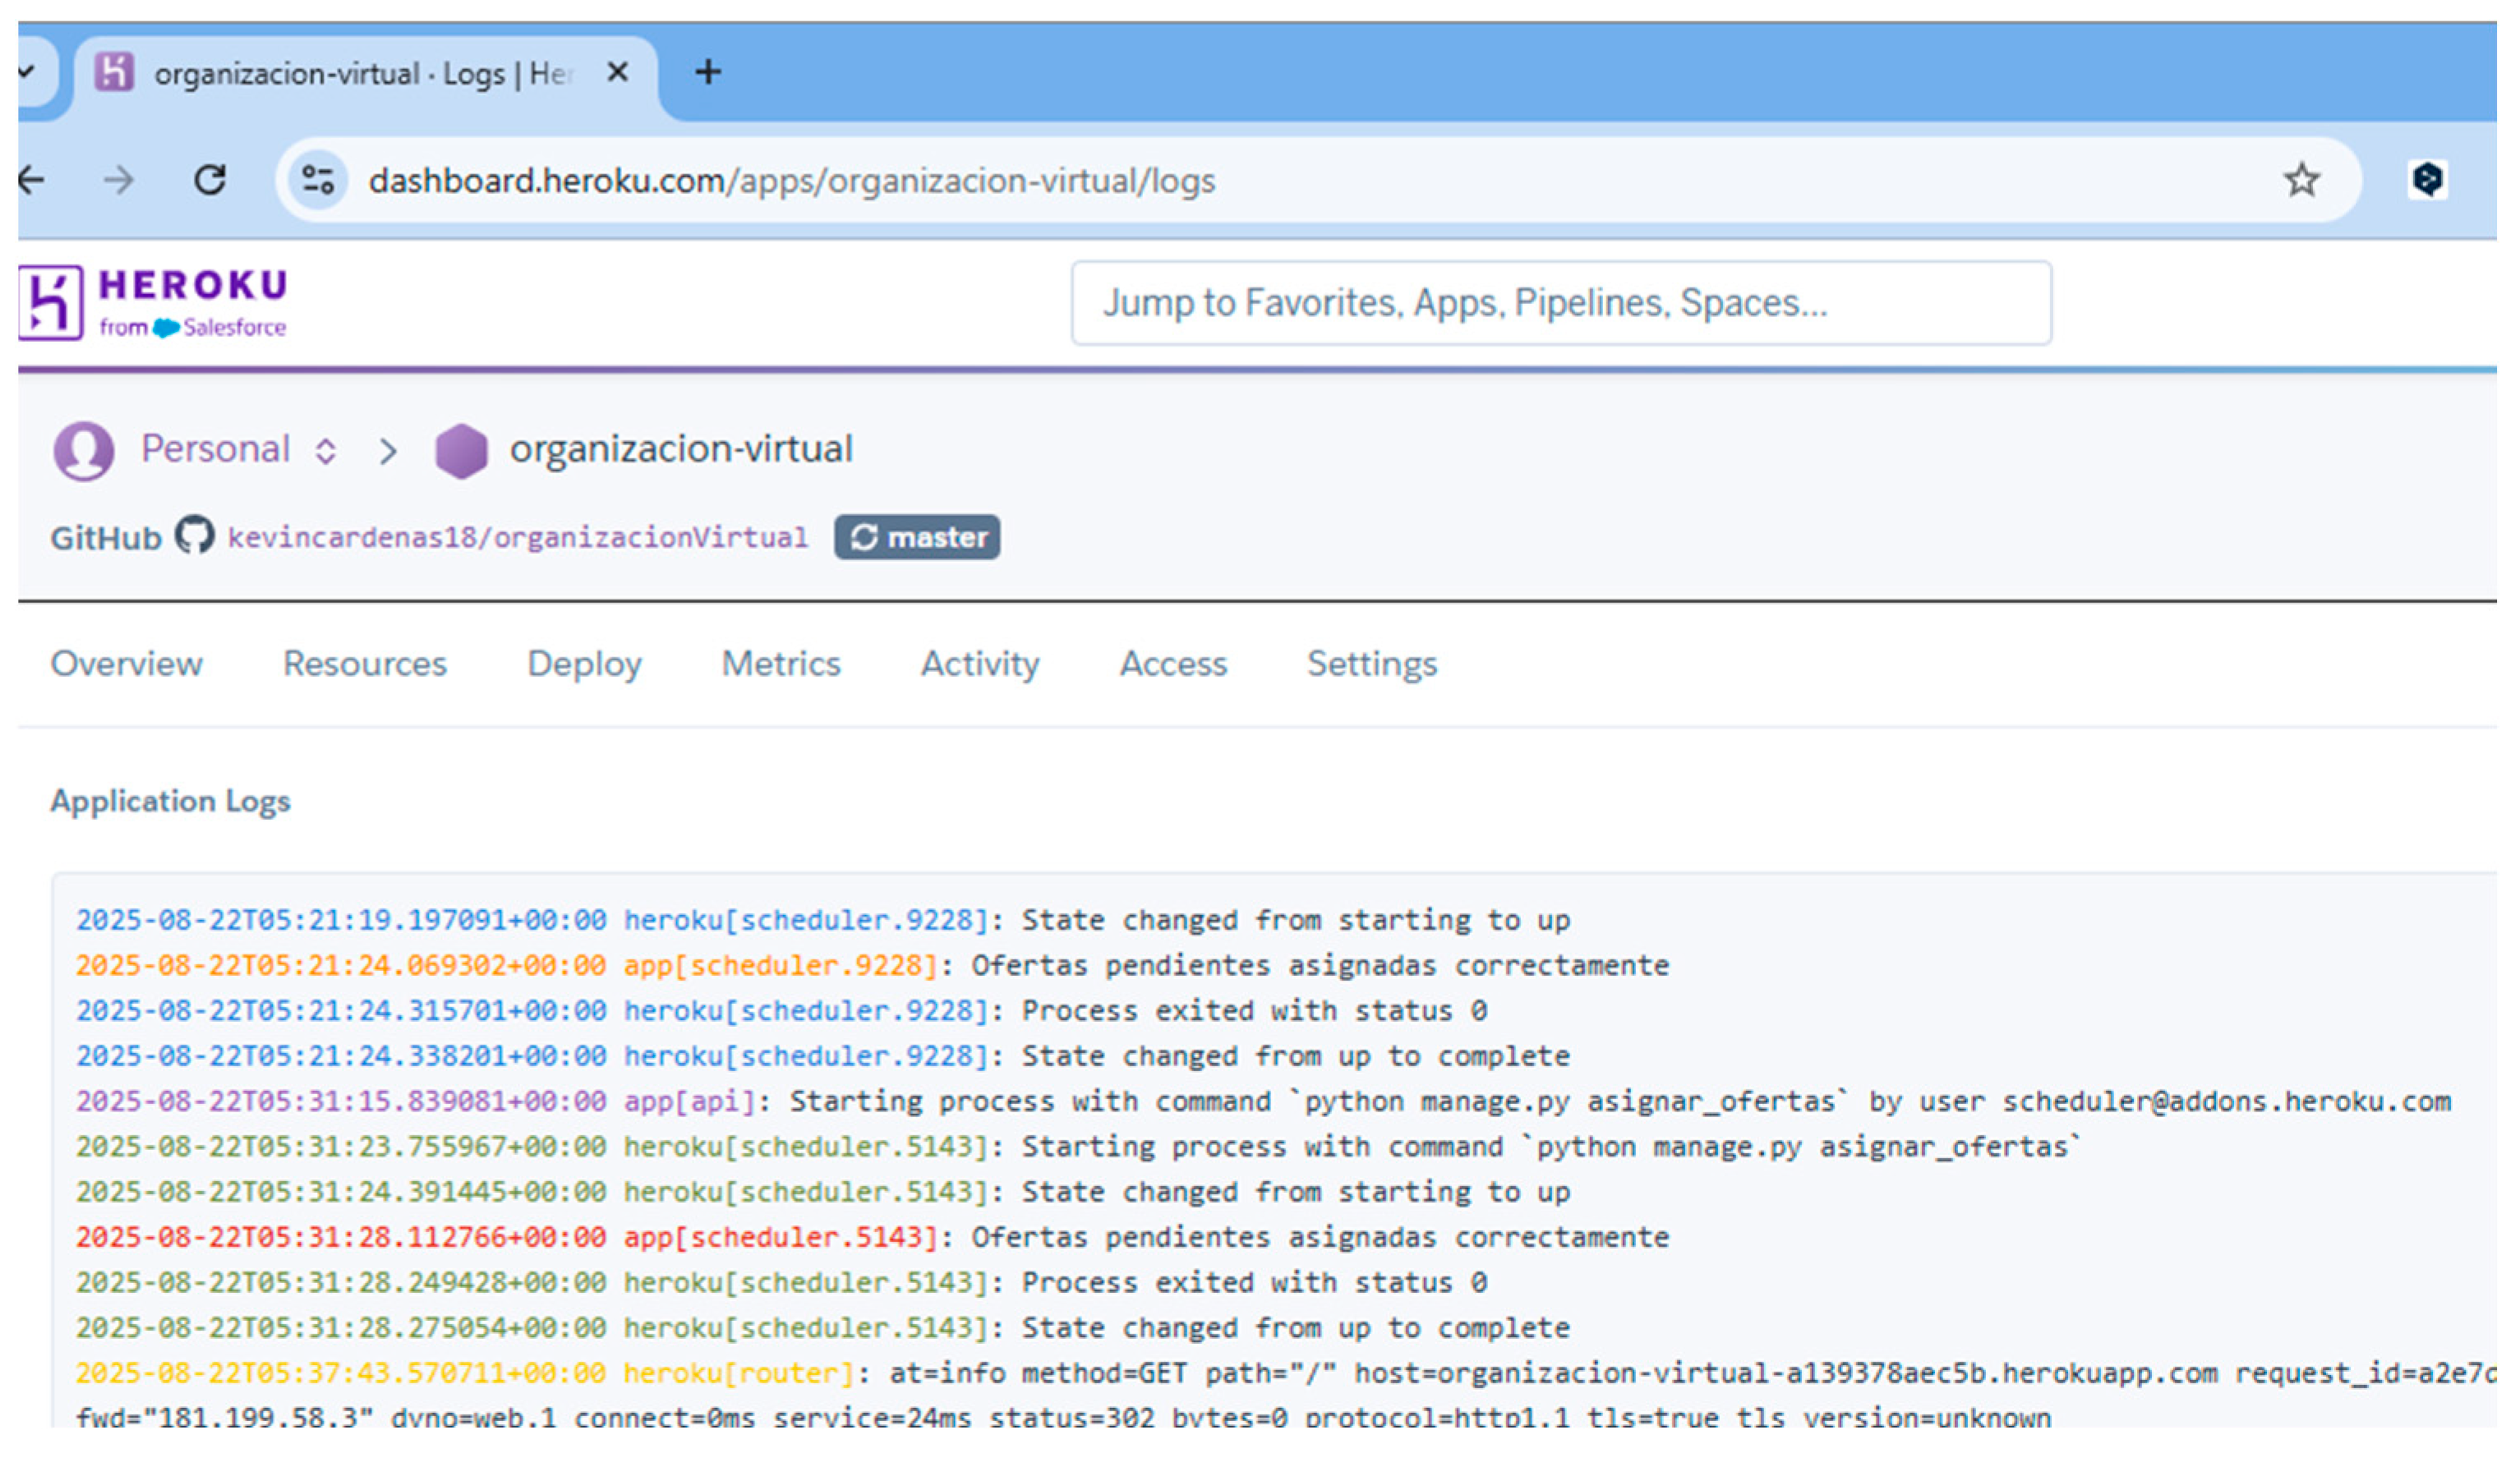This screenshot has height=1458, width=2520.
Task: Open a new browser tab
Action: (708, 73)
